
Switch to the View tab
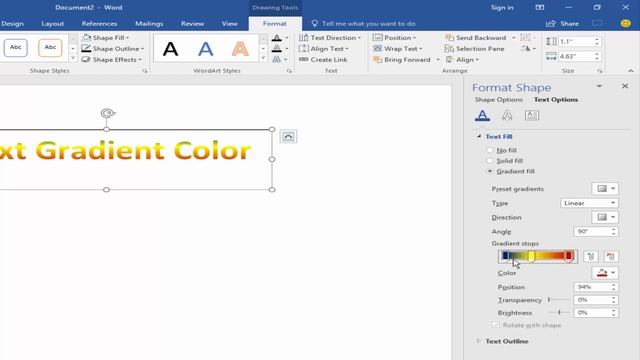[x=229, y=24]
